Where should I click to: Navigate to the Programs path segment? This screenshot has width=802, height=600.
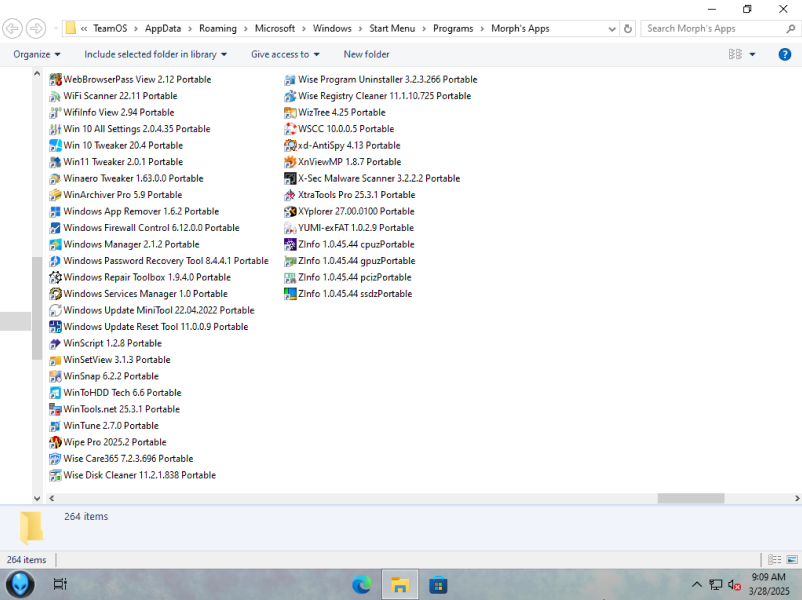click(x=453, y=29)
